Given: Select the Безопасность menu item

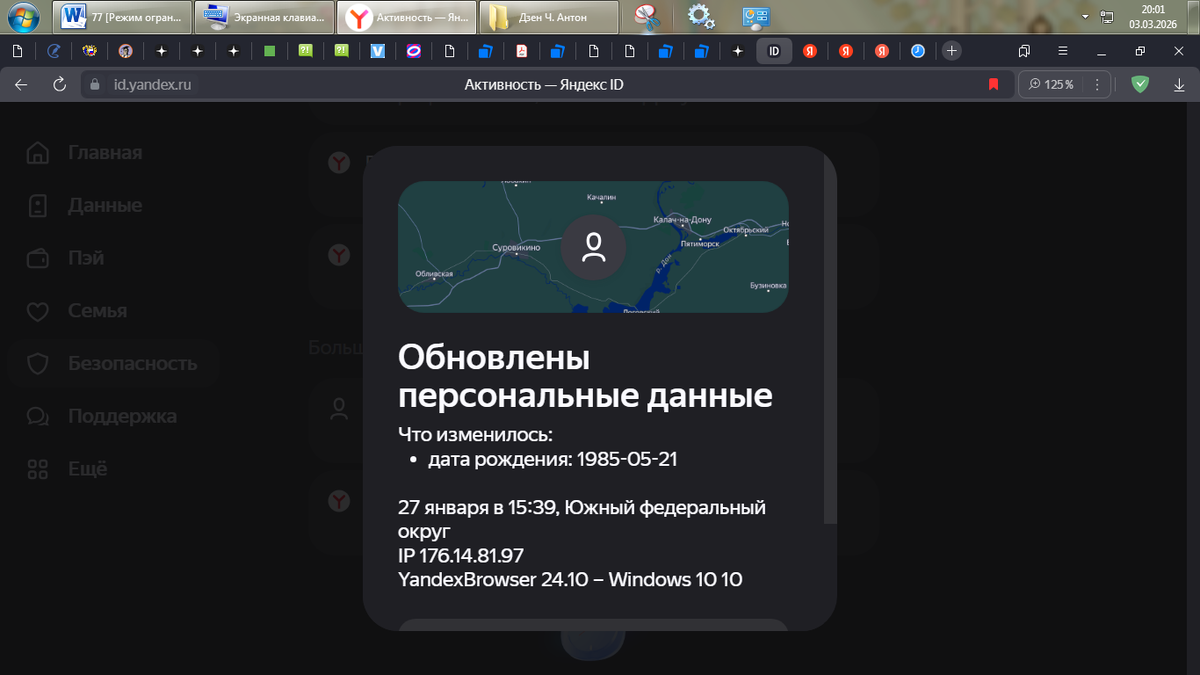Looking at the screenshot, I should [135, 363].
